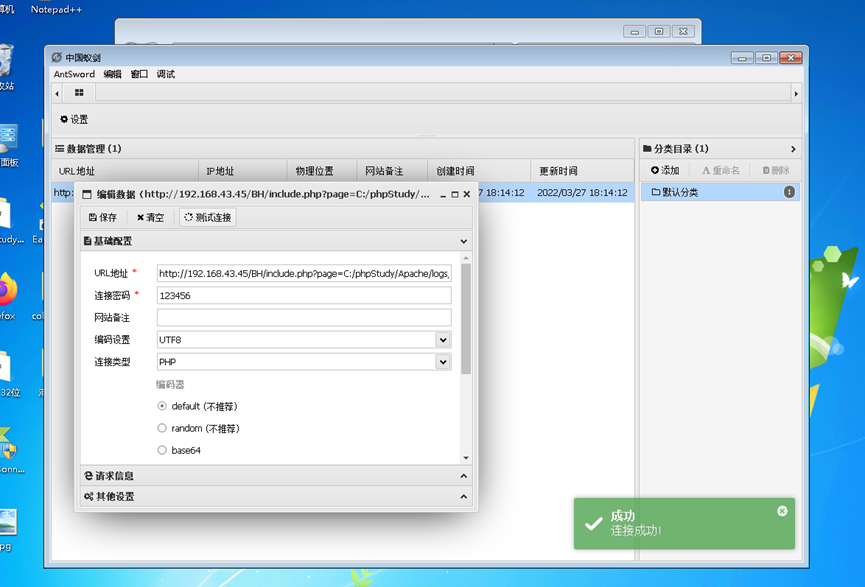Click 删除 delete category button
Viewport: 865px width, 587px height.
coord(776,170)
